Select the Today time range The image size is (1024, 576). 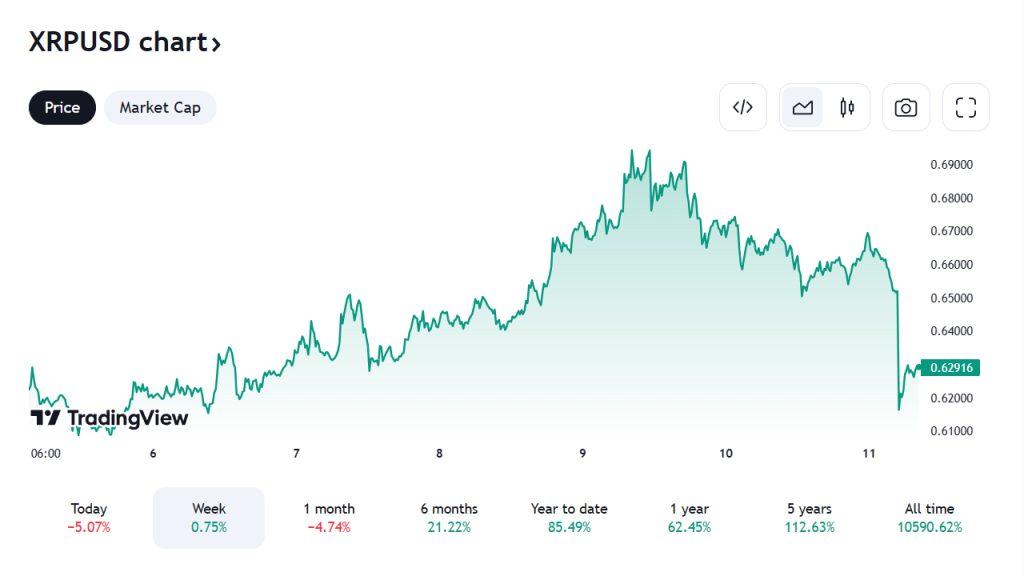pos(89,518)
